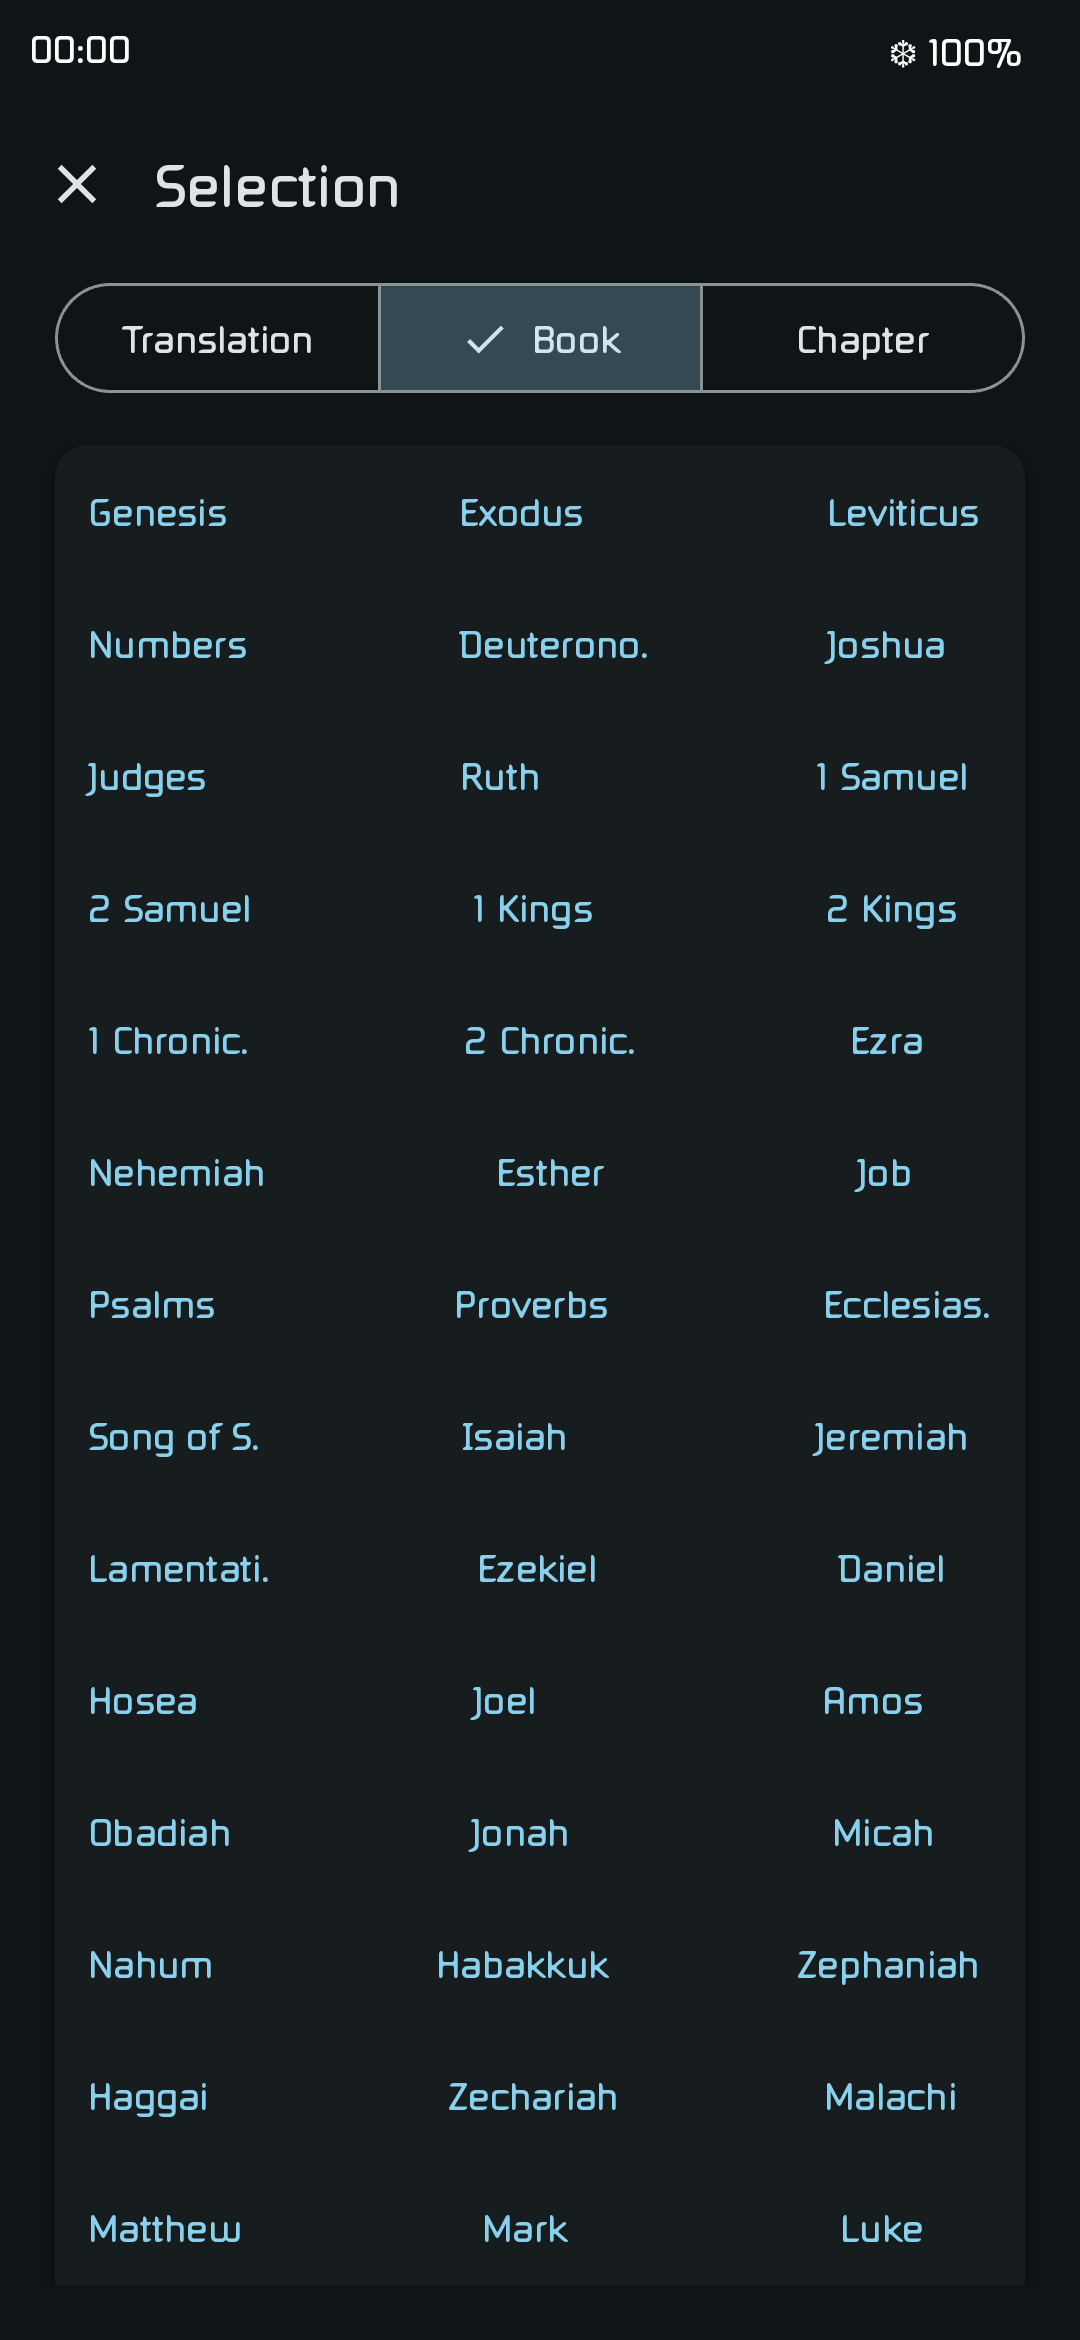The width and height of the screenshot is (1080, 2340).
Task: Switch to the Chapter segment
Action: (x=863, y=339)
